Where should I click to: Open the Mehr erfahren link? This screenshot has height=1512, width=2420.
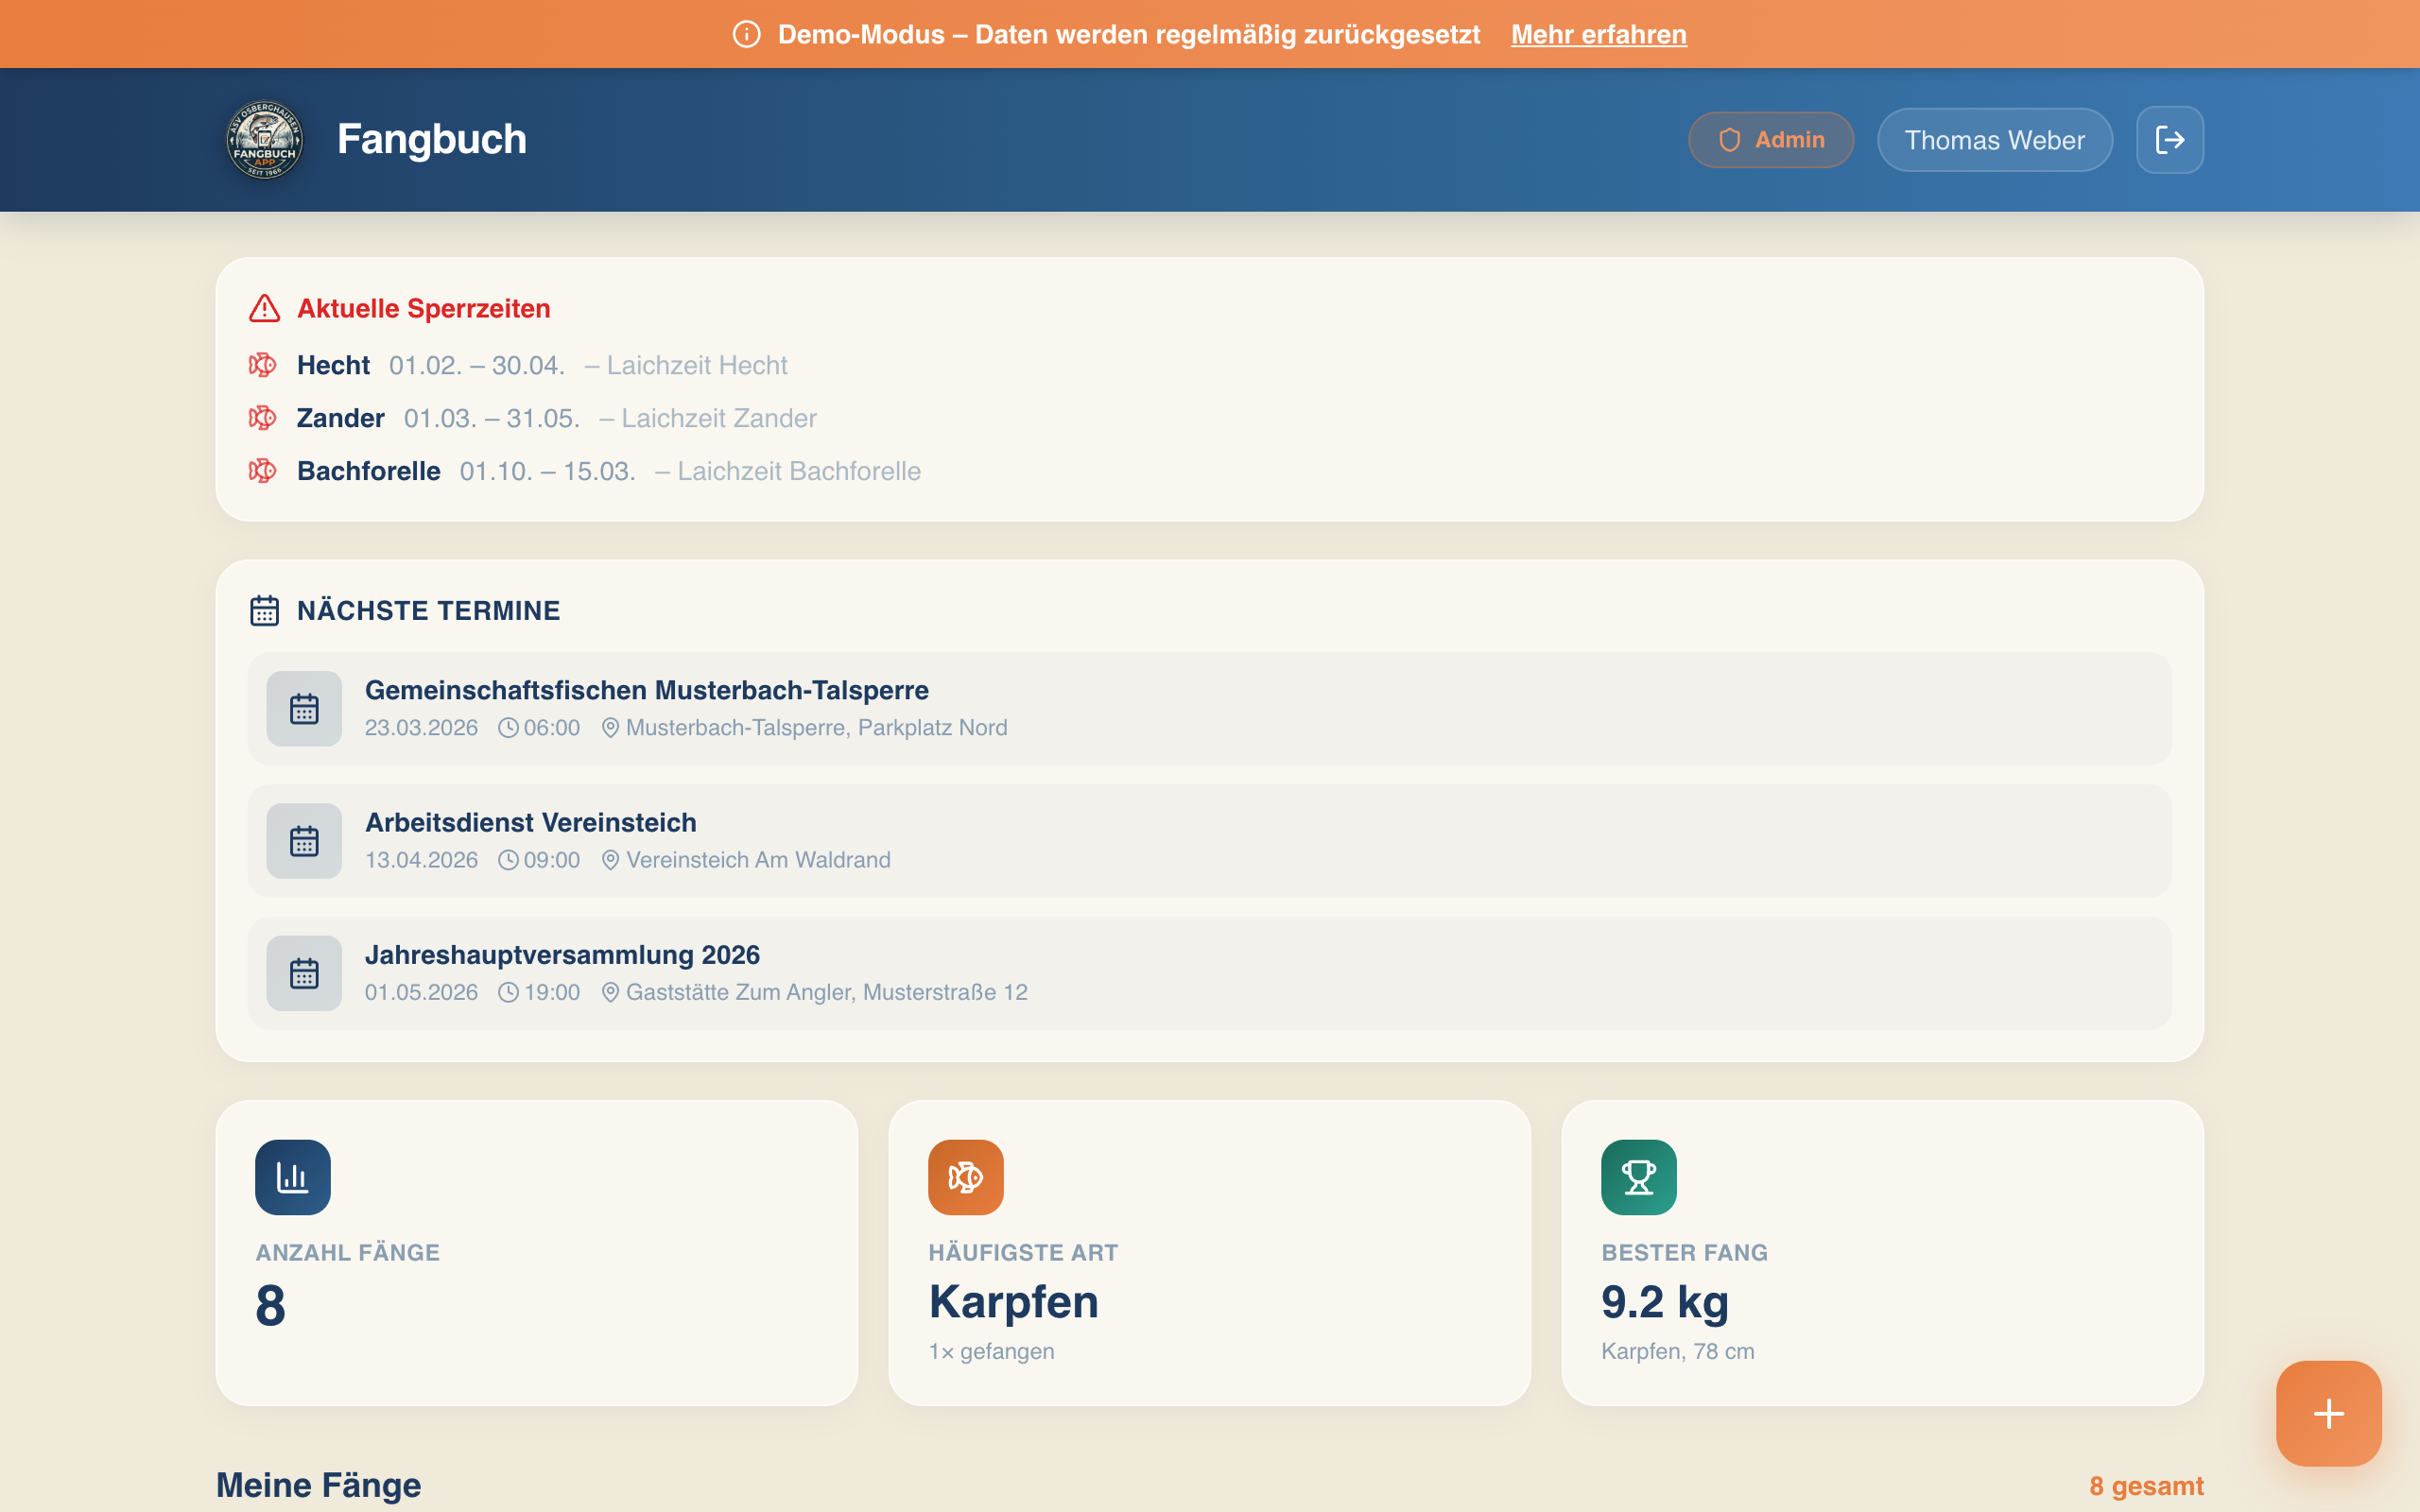[1597, 33]
